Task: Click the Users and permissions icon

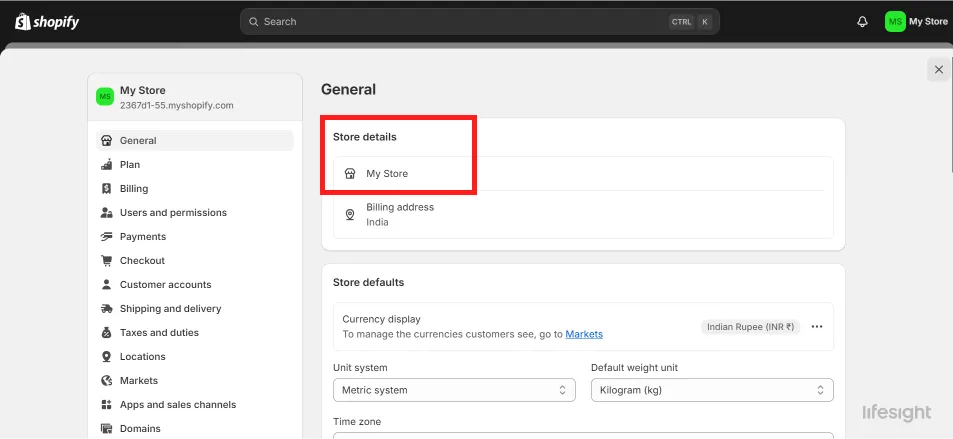Action: click(x=106, y=212)
